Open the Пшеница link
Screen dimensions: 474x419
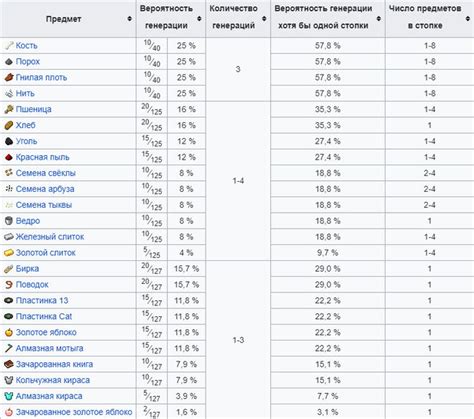pyautogui.click(x=34, y=109)
